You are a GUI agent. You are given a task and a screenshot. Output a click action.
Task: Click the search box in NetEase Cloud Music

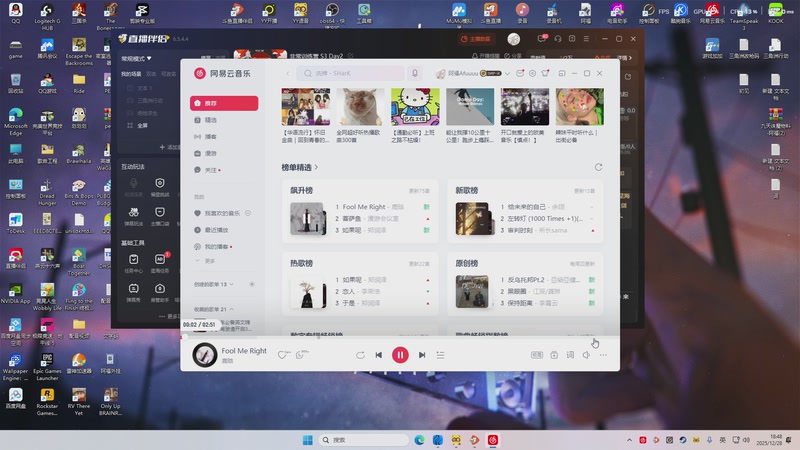click(x=350, y=73)
